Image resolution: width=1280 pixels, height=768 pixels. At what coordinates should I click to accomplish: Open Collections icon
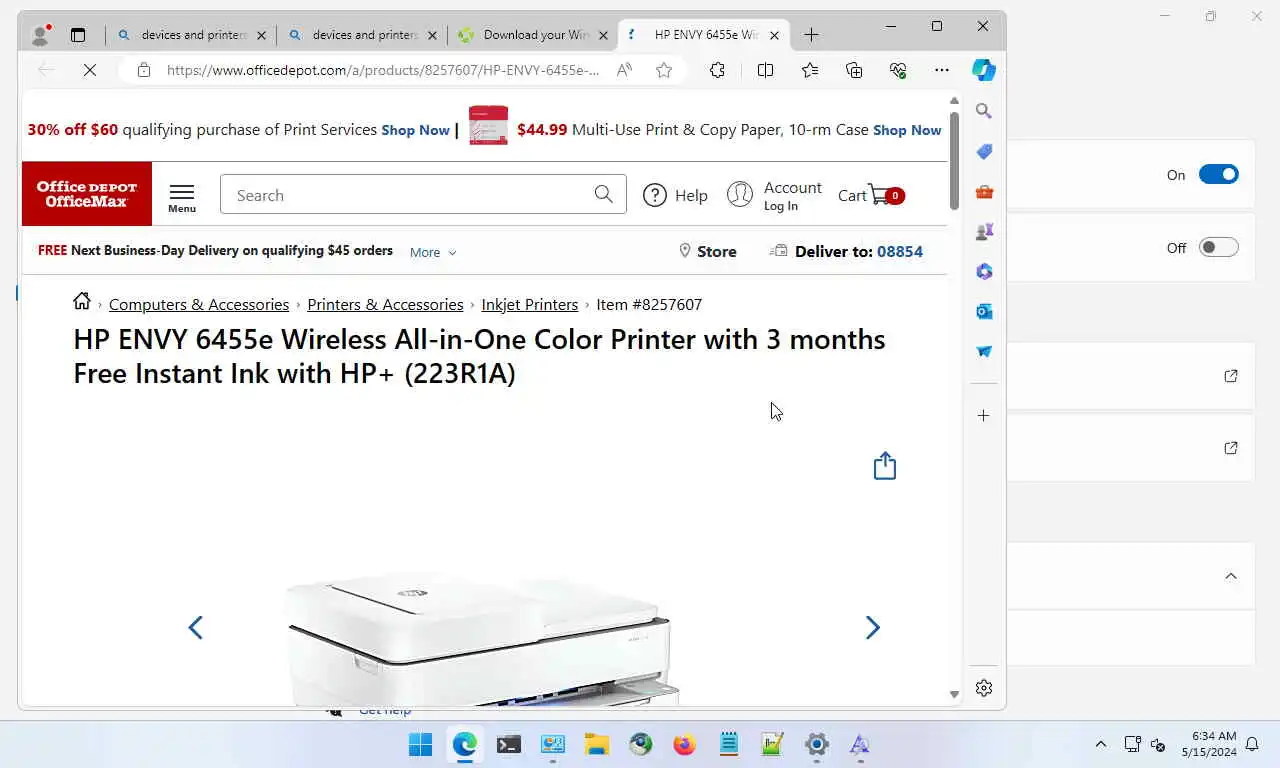coord(854,70)
